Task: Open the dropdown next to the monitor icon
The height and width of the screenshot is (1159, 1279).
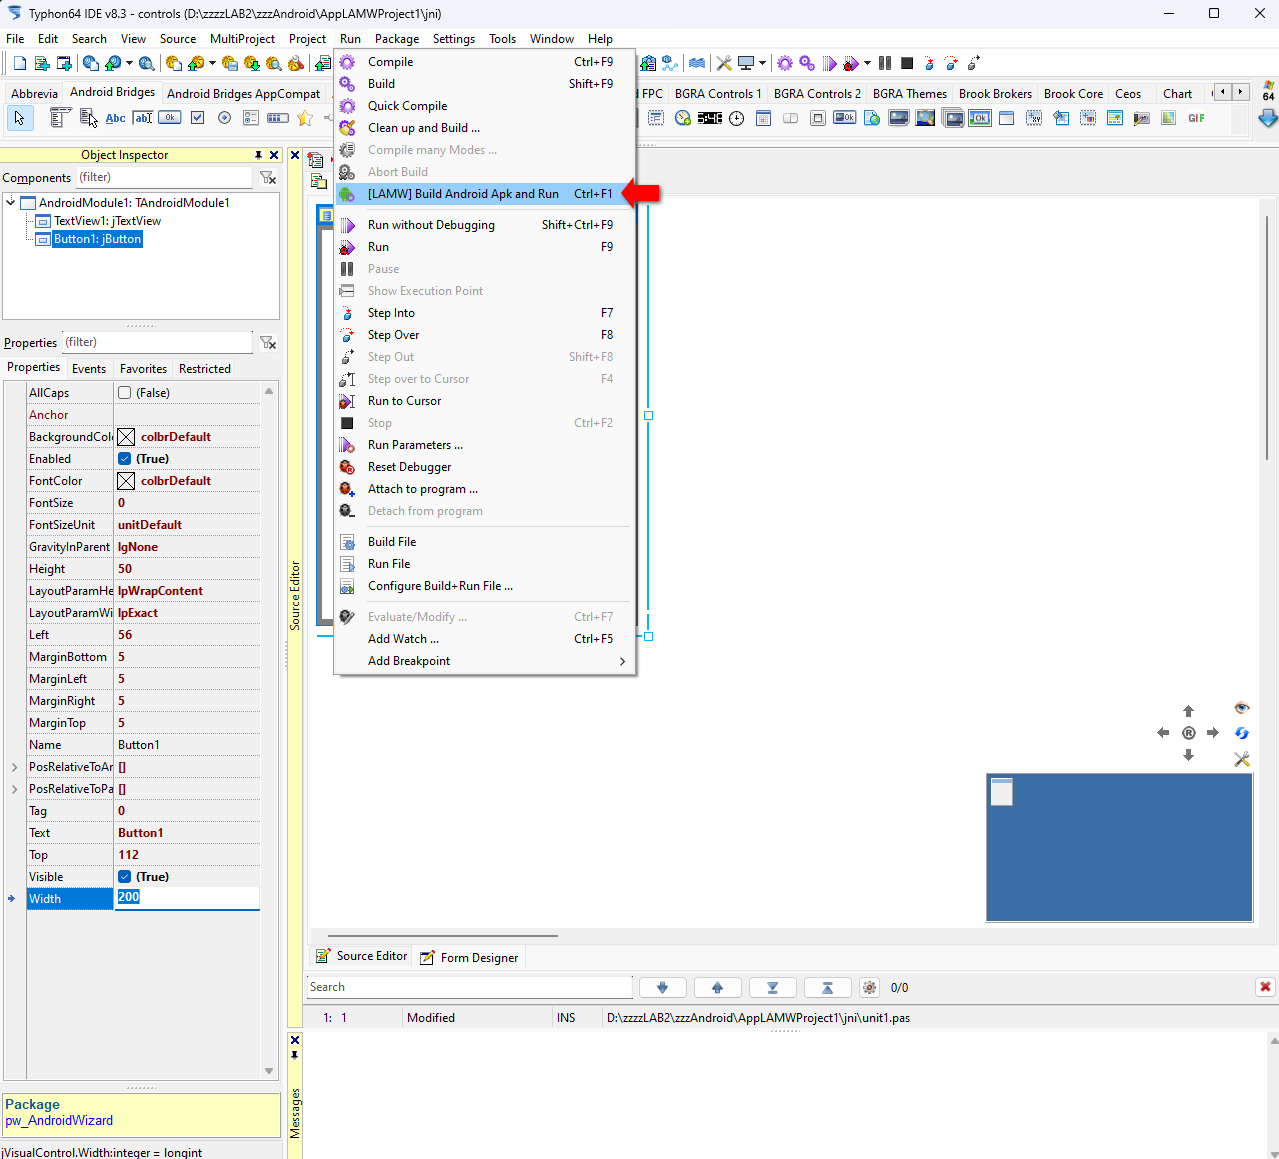Action: pyautogui.click(x=762, y=63)
